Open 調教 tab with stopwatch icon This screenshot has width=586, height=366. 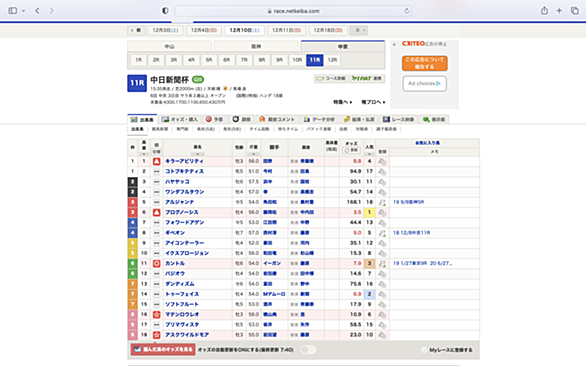coord(241,119)
